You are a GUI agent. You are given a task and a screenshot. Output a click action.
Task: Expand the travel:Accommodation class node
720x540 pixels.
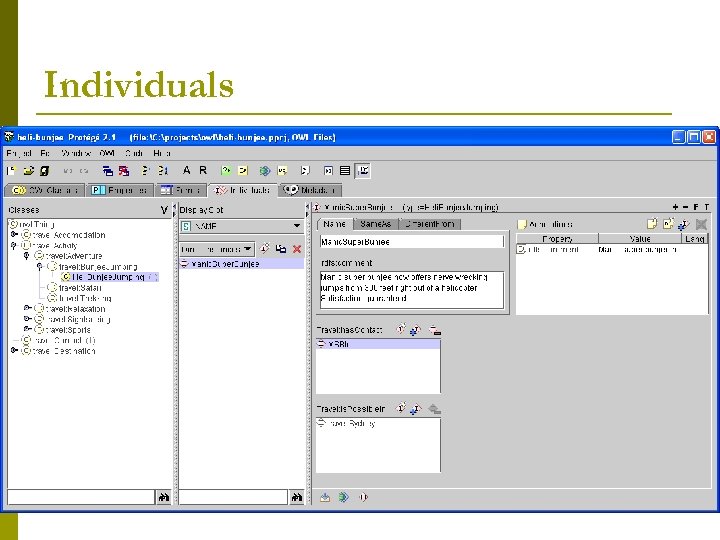coord(14,235)
